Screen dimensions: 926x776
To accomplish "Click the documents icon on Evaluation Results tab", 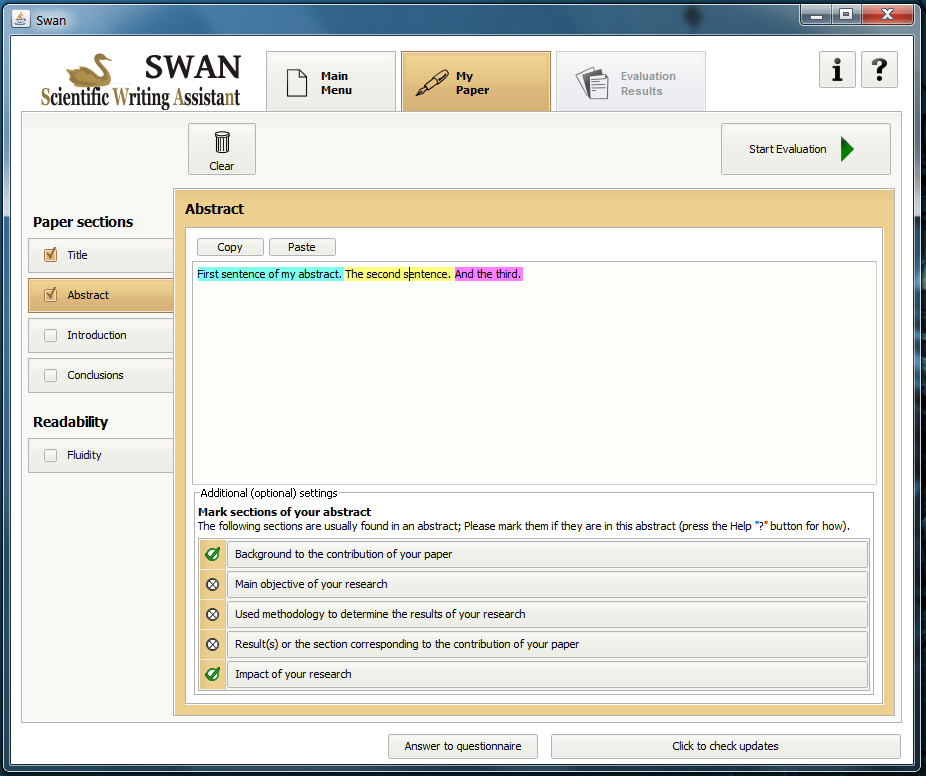I will 592,83.
